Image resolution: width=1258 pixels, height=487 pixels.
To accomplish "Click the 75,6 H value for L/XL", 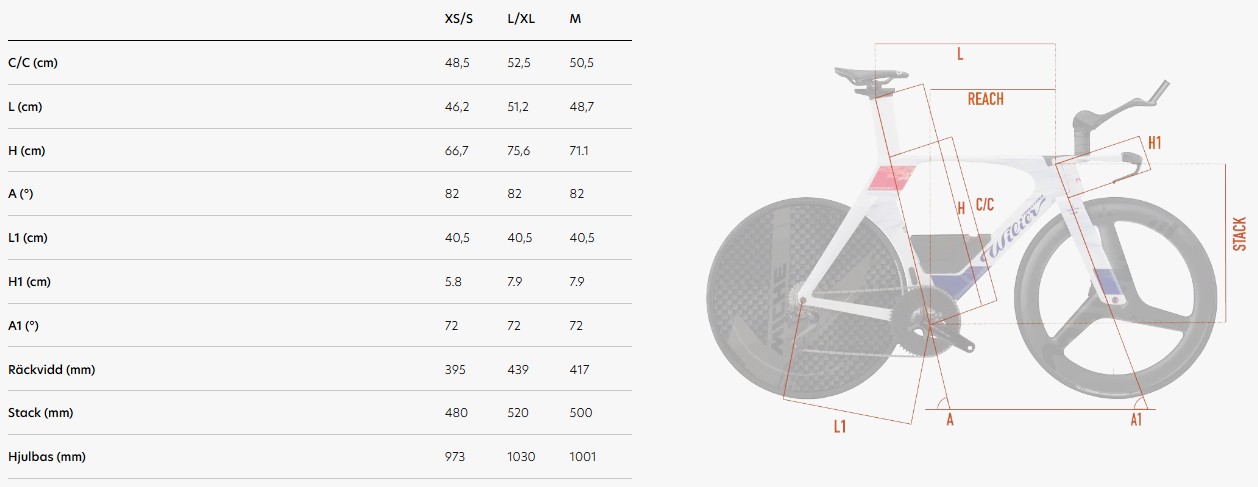I will 520,151.
